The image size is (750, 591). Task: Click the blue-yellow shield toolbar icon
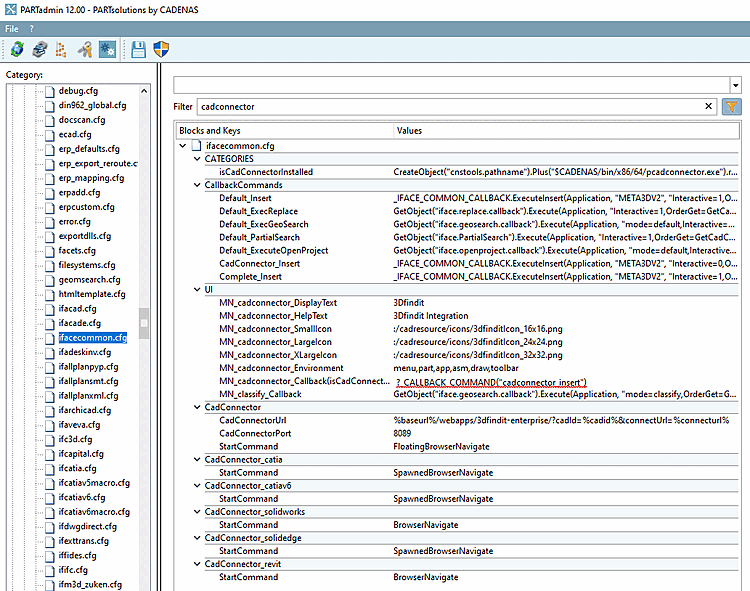click(161, 49)
